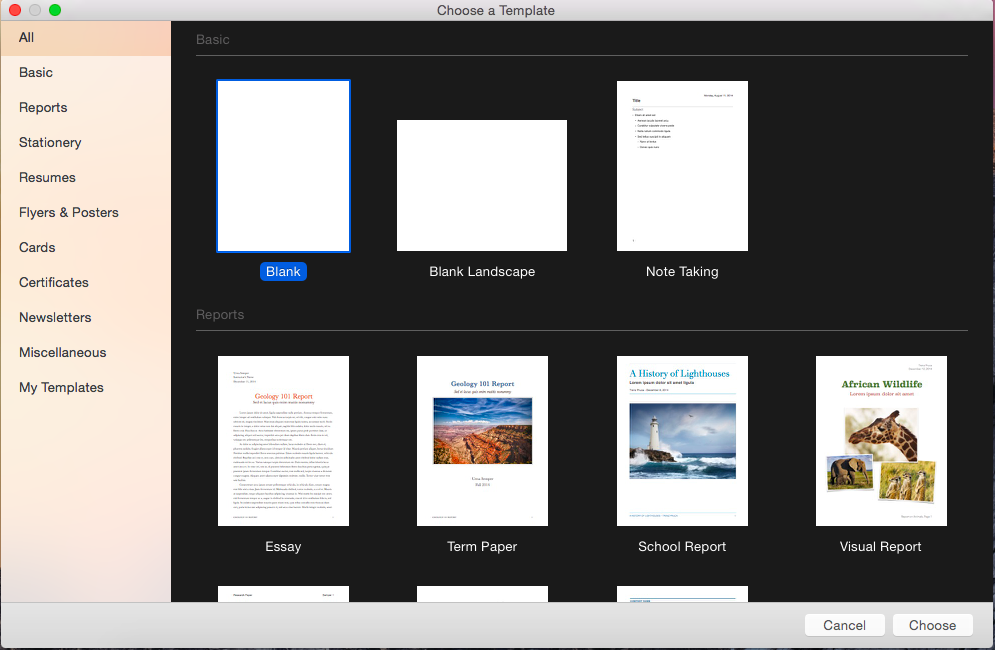This screenshot has height=650, width=995.
Task: Select the Essay report template
Action: click(283, 441)
